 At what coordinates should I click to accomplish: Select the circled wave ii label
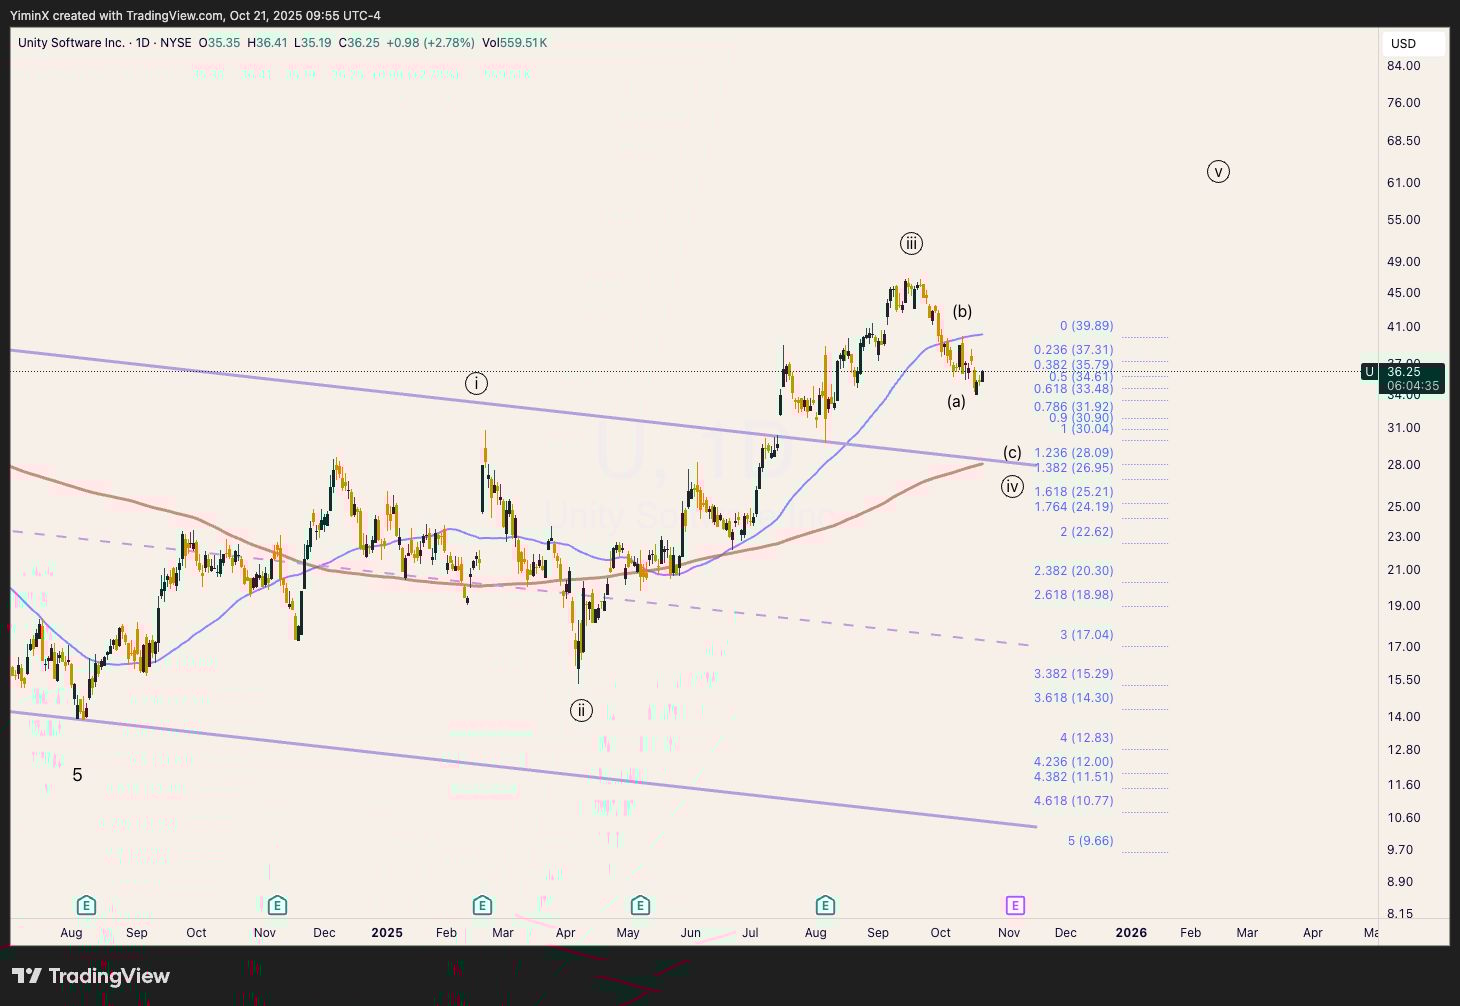pos(581,711)
